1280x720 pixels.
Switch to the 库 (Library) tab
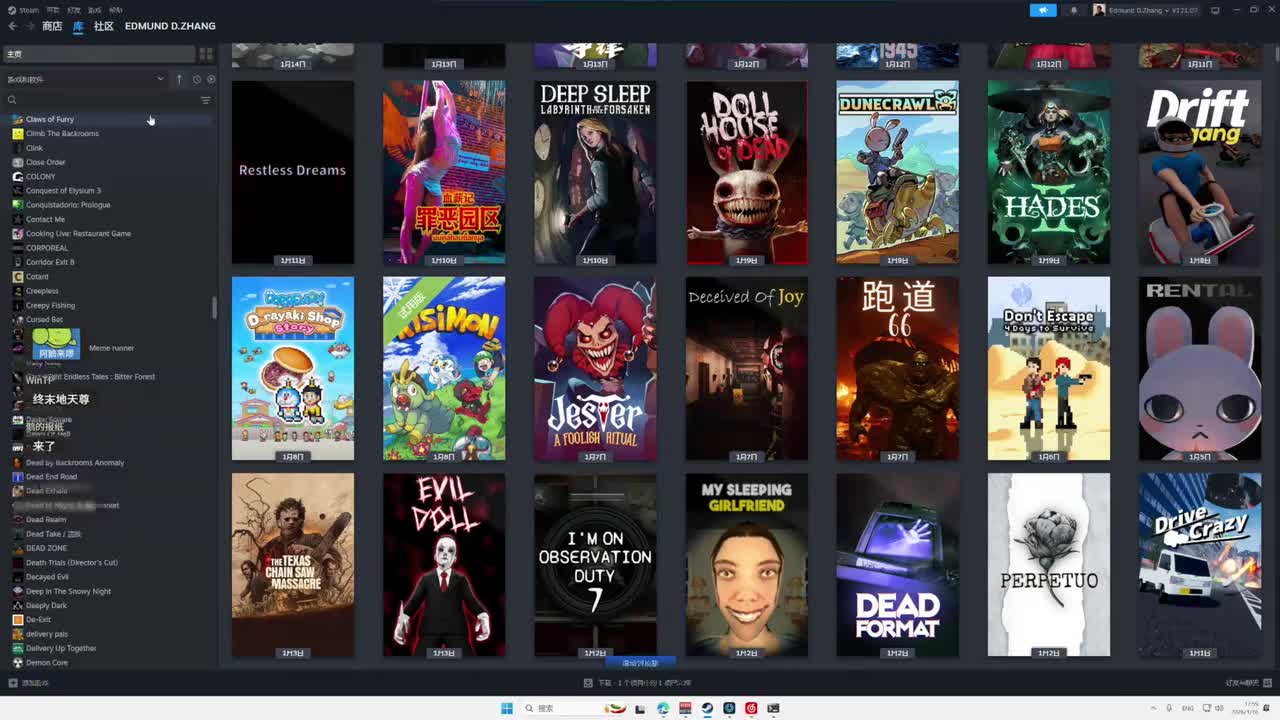[78, 26]
